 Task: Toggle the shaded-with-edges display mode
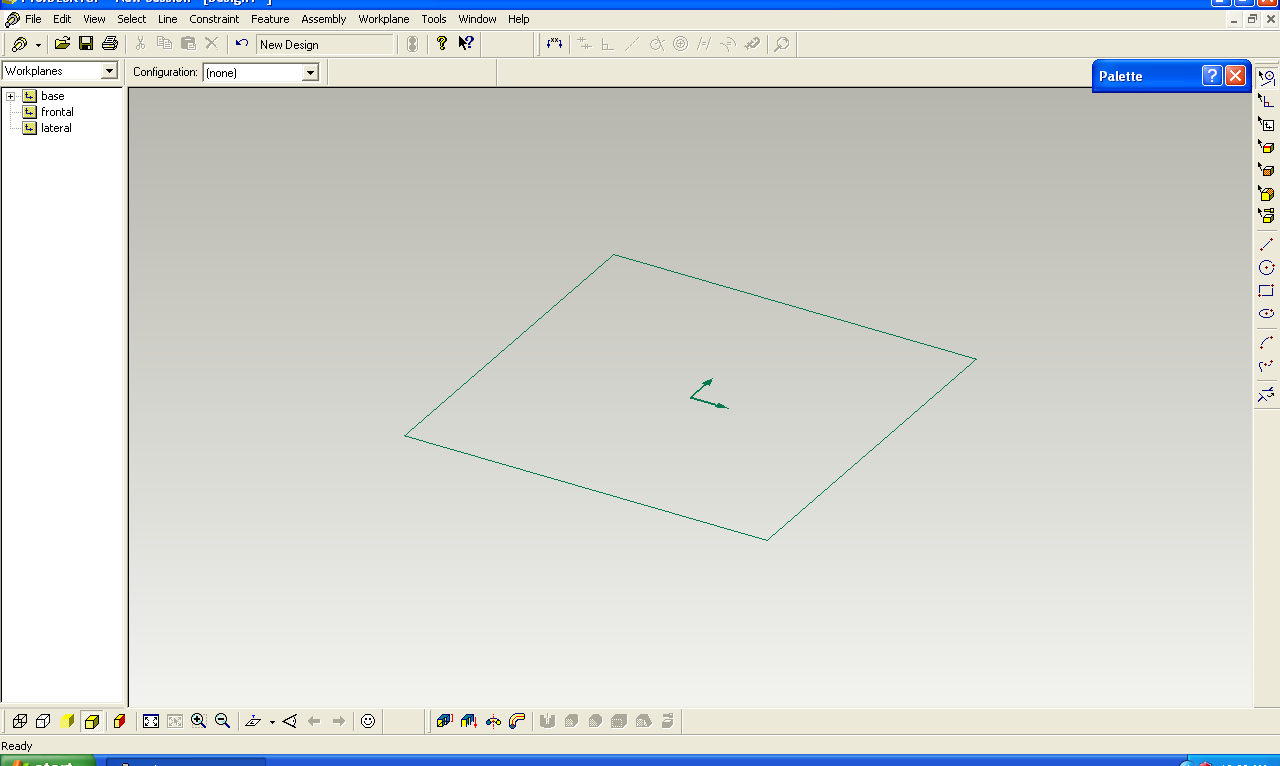tap(92, 721)
